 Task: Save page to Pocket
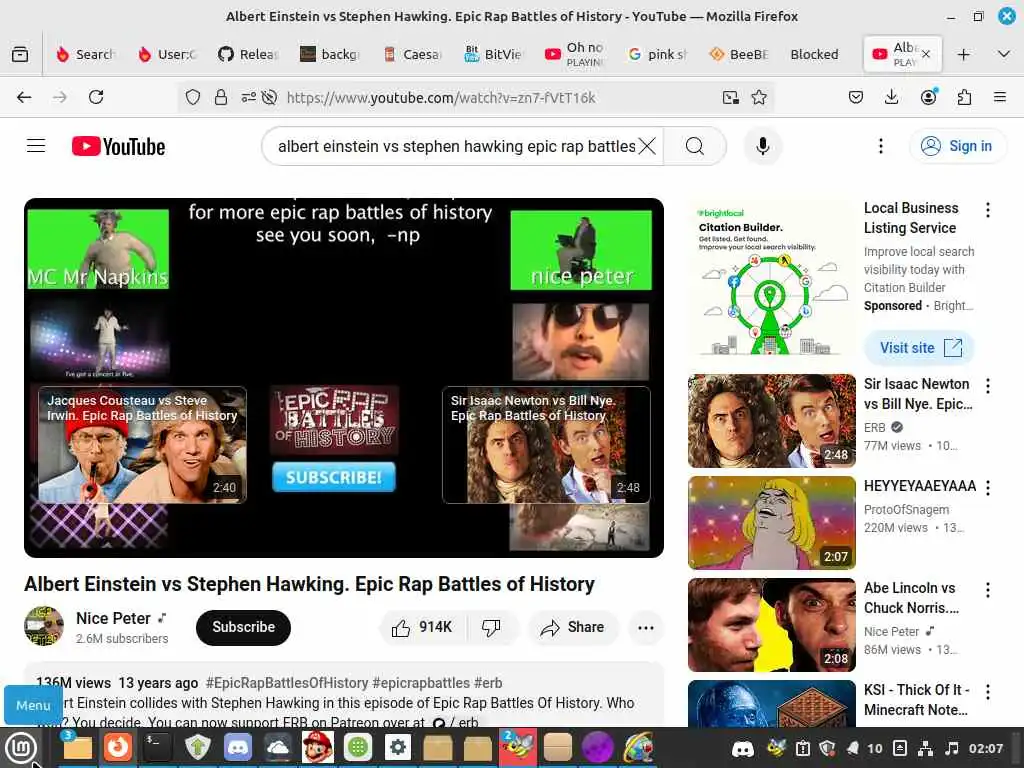pyautogui.click(x=856, y=97)
